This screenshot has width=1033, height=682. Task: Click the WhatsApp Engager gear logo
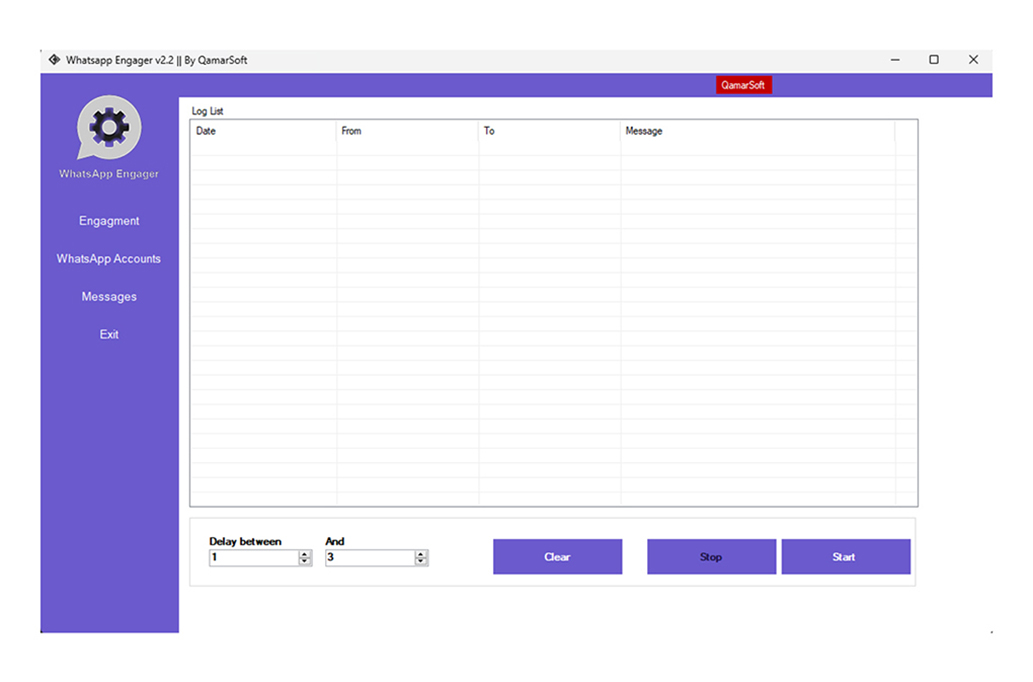(x=109, y=127)
